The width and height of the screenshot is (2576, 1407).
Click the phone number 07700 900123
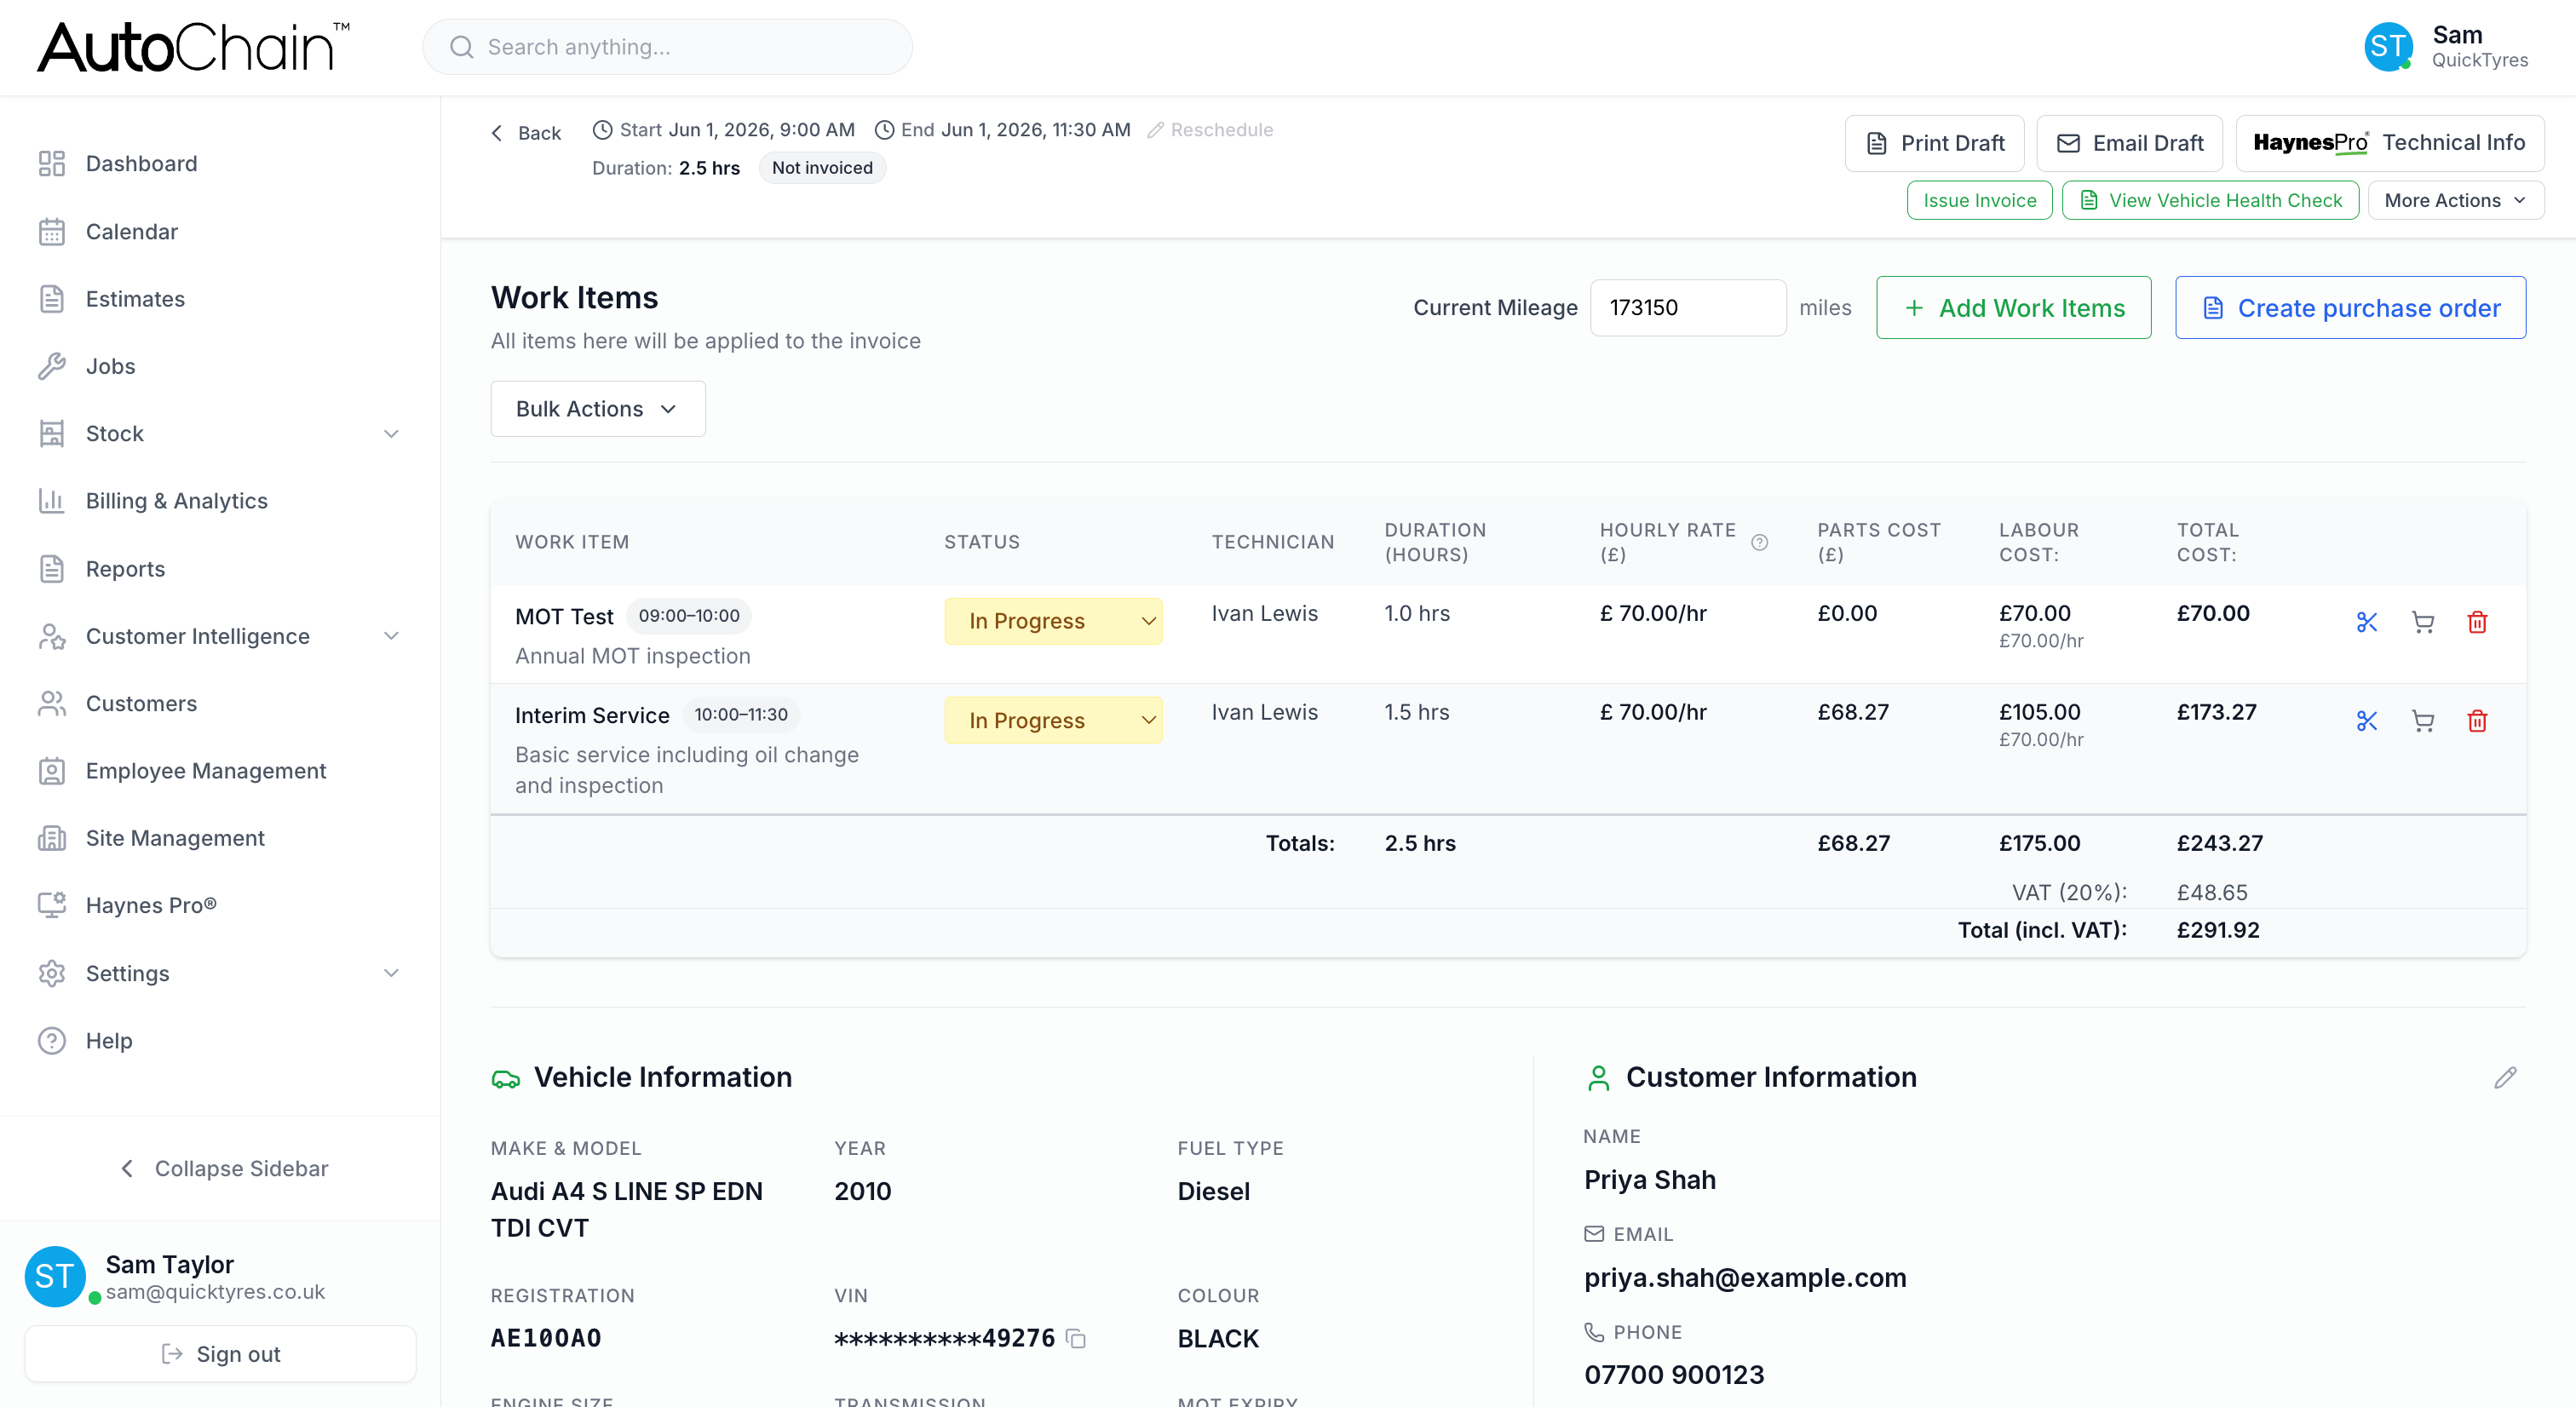pos(1674,1375)
